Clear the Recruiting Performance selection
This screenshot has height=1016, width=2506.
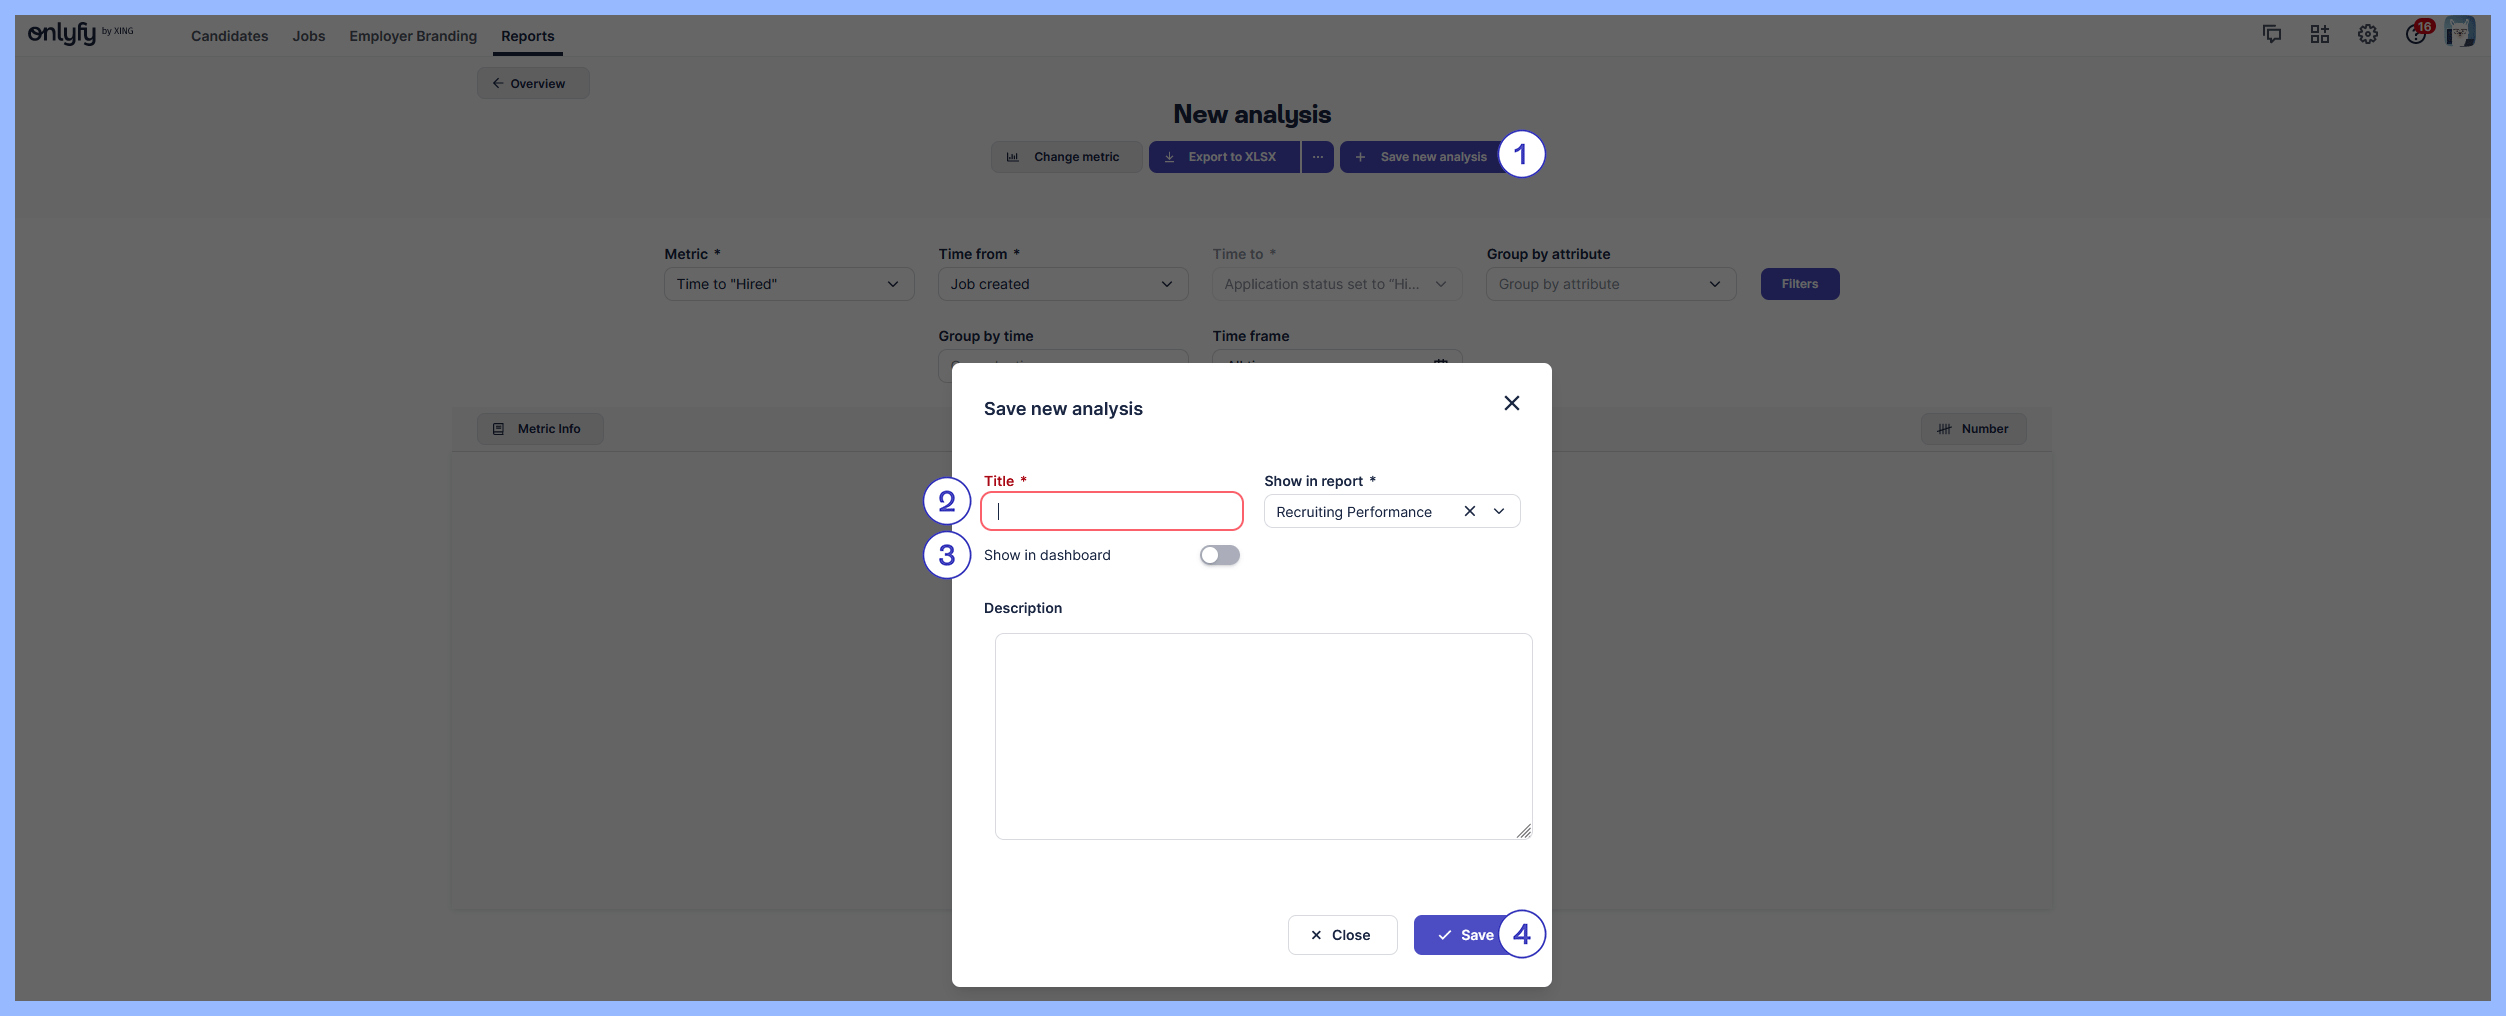click(1469, 511)
